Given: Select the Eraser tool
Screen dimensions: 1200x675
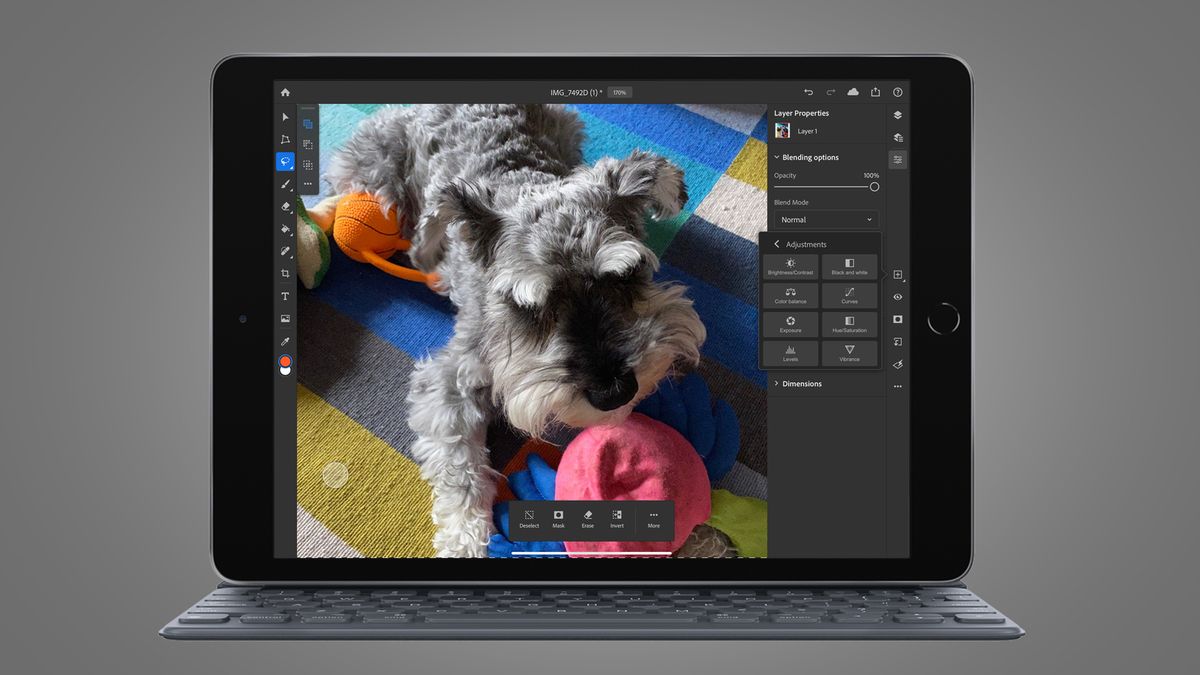Looking at the screenshot, I should tap(285, 207).
